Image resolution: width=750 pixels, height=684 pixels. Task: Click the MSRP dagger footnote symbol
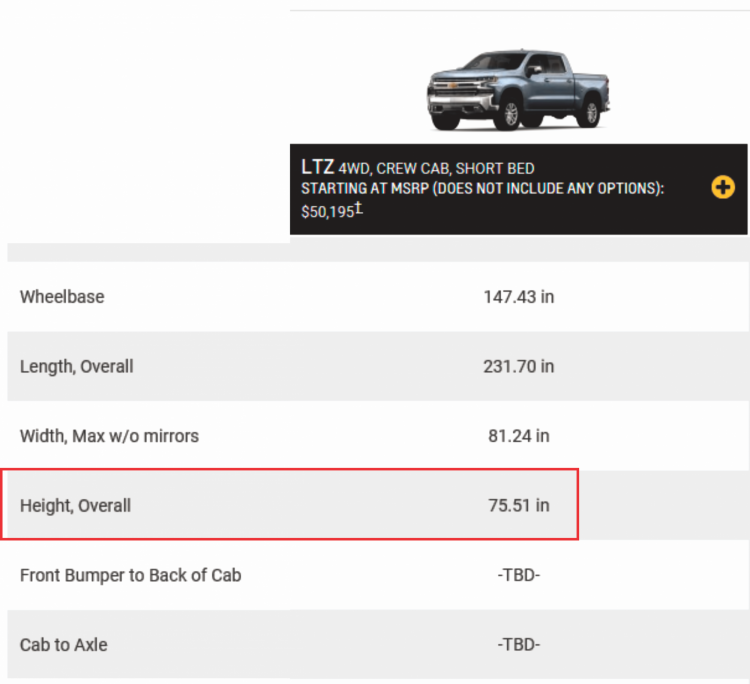[x=359, y=209]
